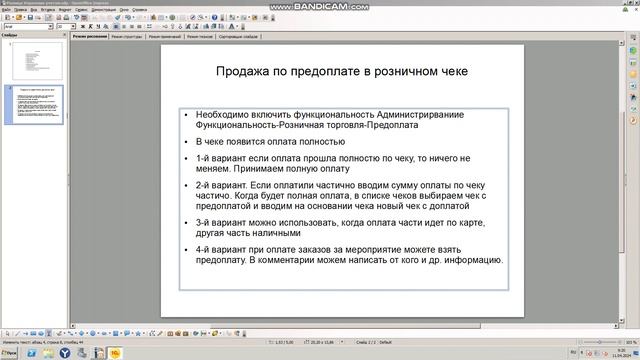Expand the Basic Shapes dropdown arrow
640x360 pixels.
[x=87, y=333]
